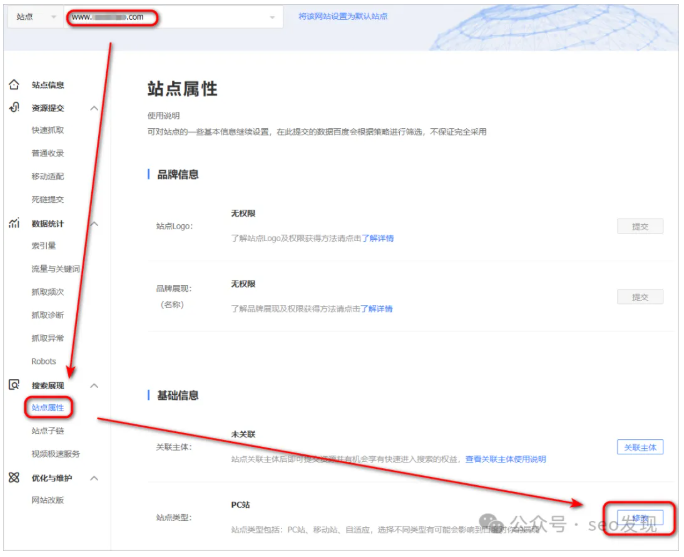The height and width of the screenshot is (557, 684).
Task: Collapse the 搜索展现 section chevron
Action: pyautogui.click(x=94, y=386)
